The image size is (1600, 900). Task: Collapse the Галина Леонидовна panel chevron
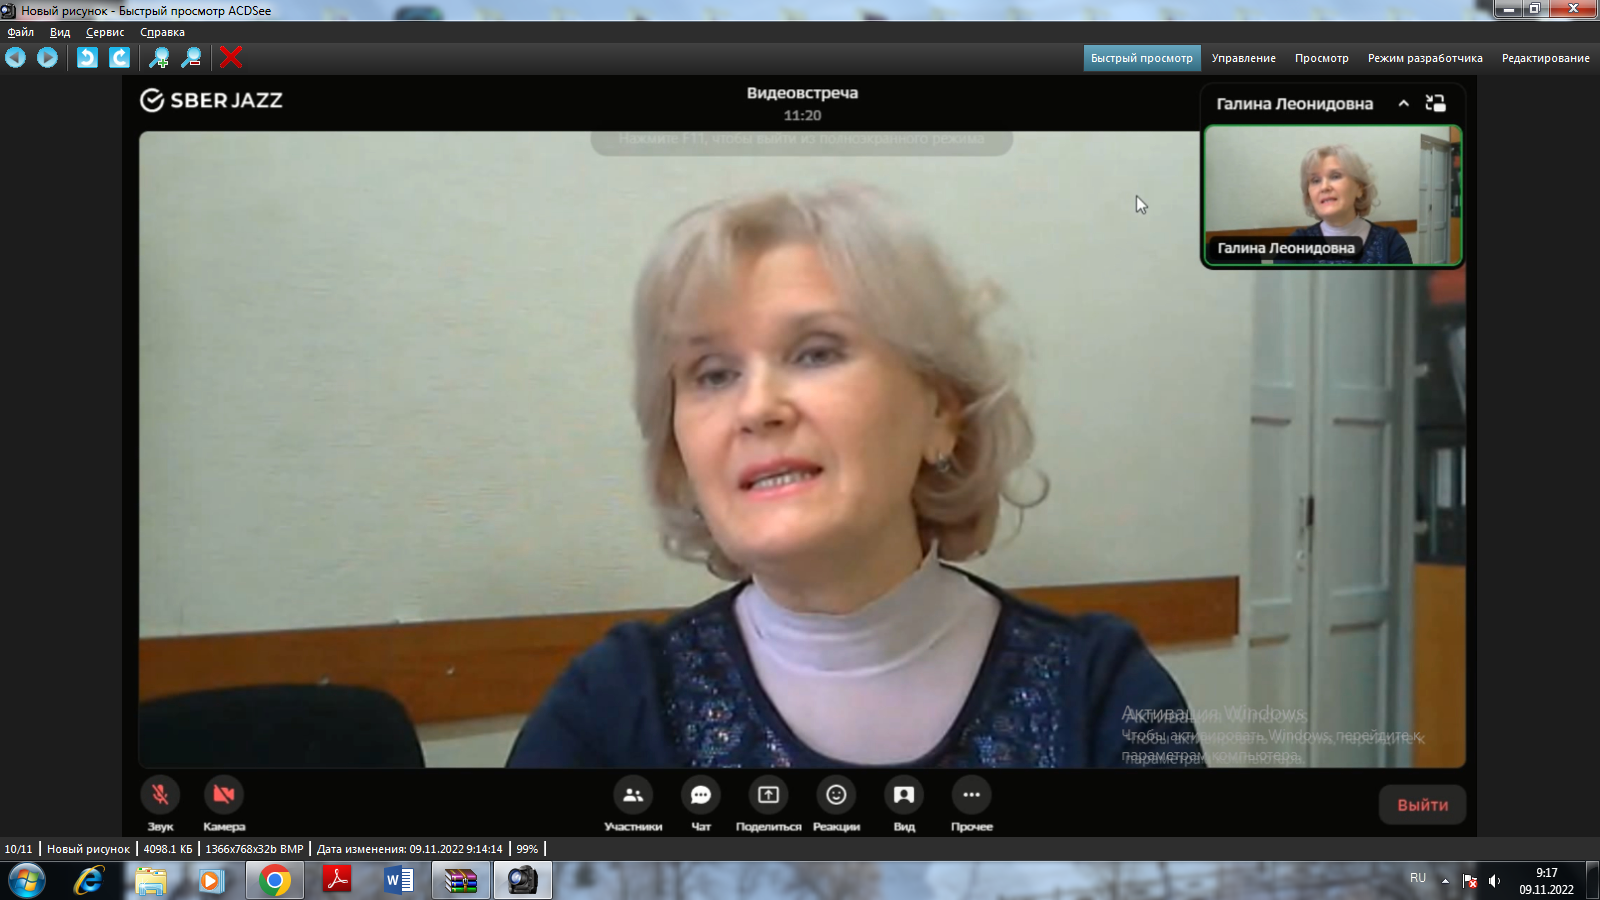pyautogui.click(x=1404, y=103)
